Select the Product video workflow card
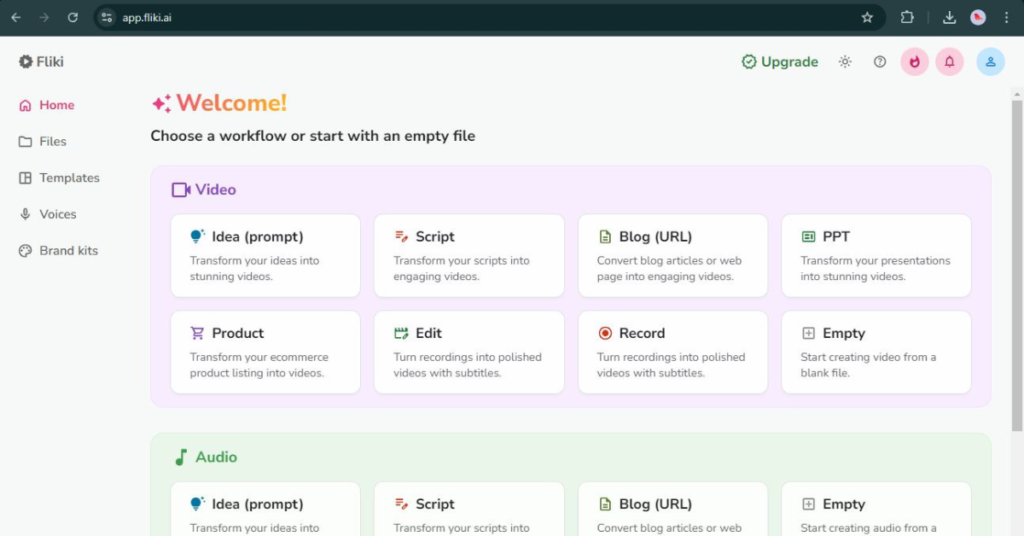Viewport: 1024px width, 536px height. tap(265, 353)
